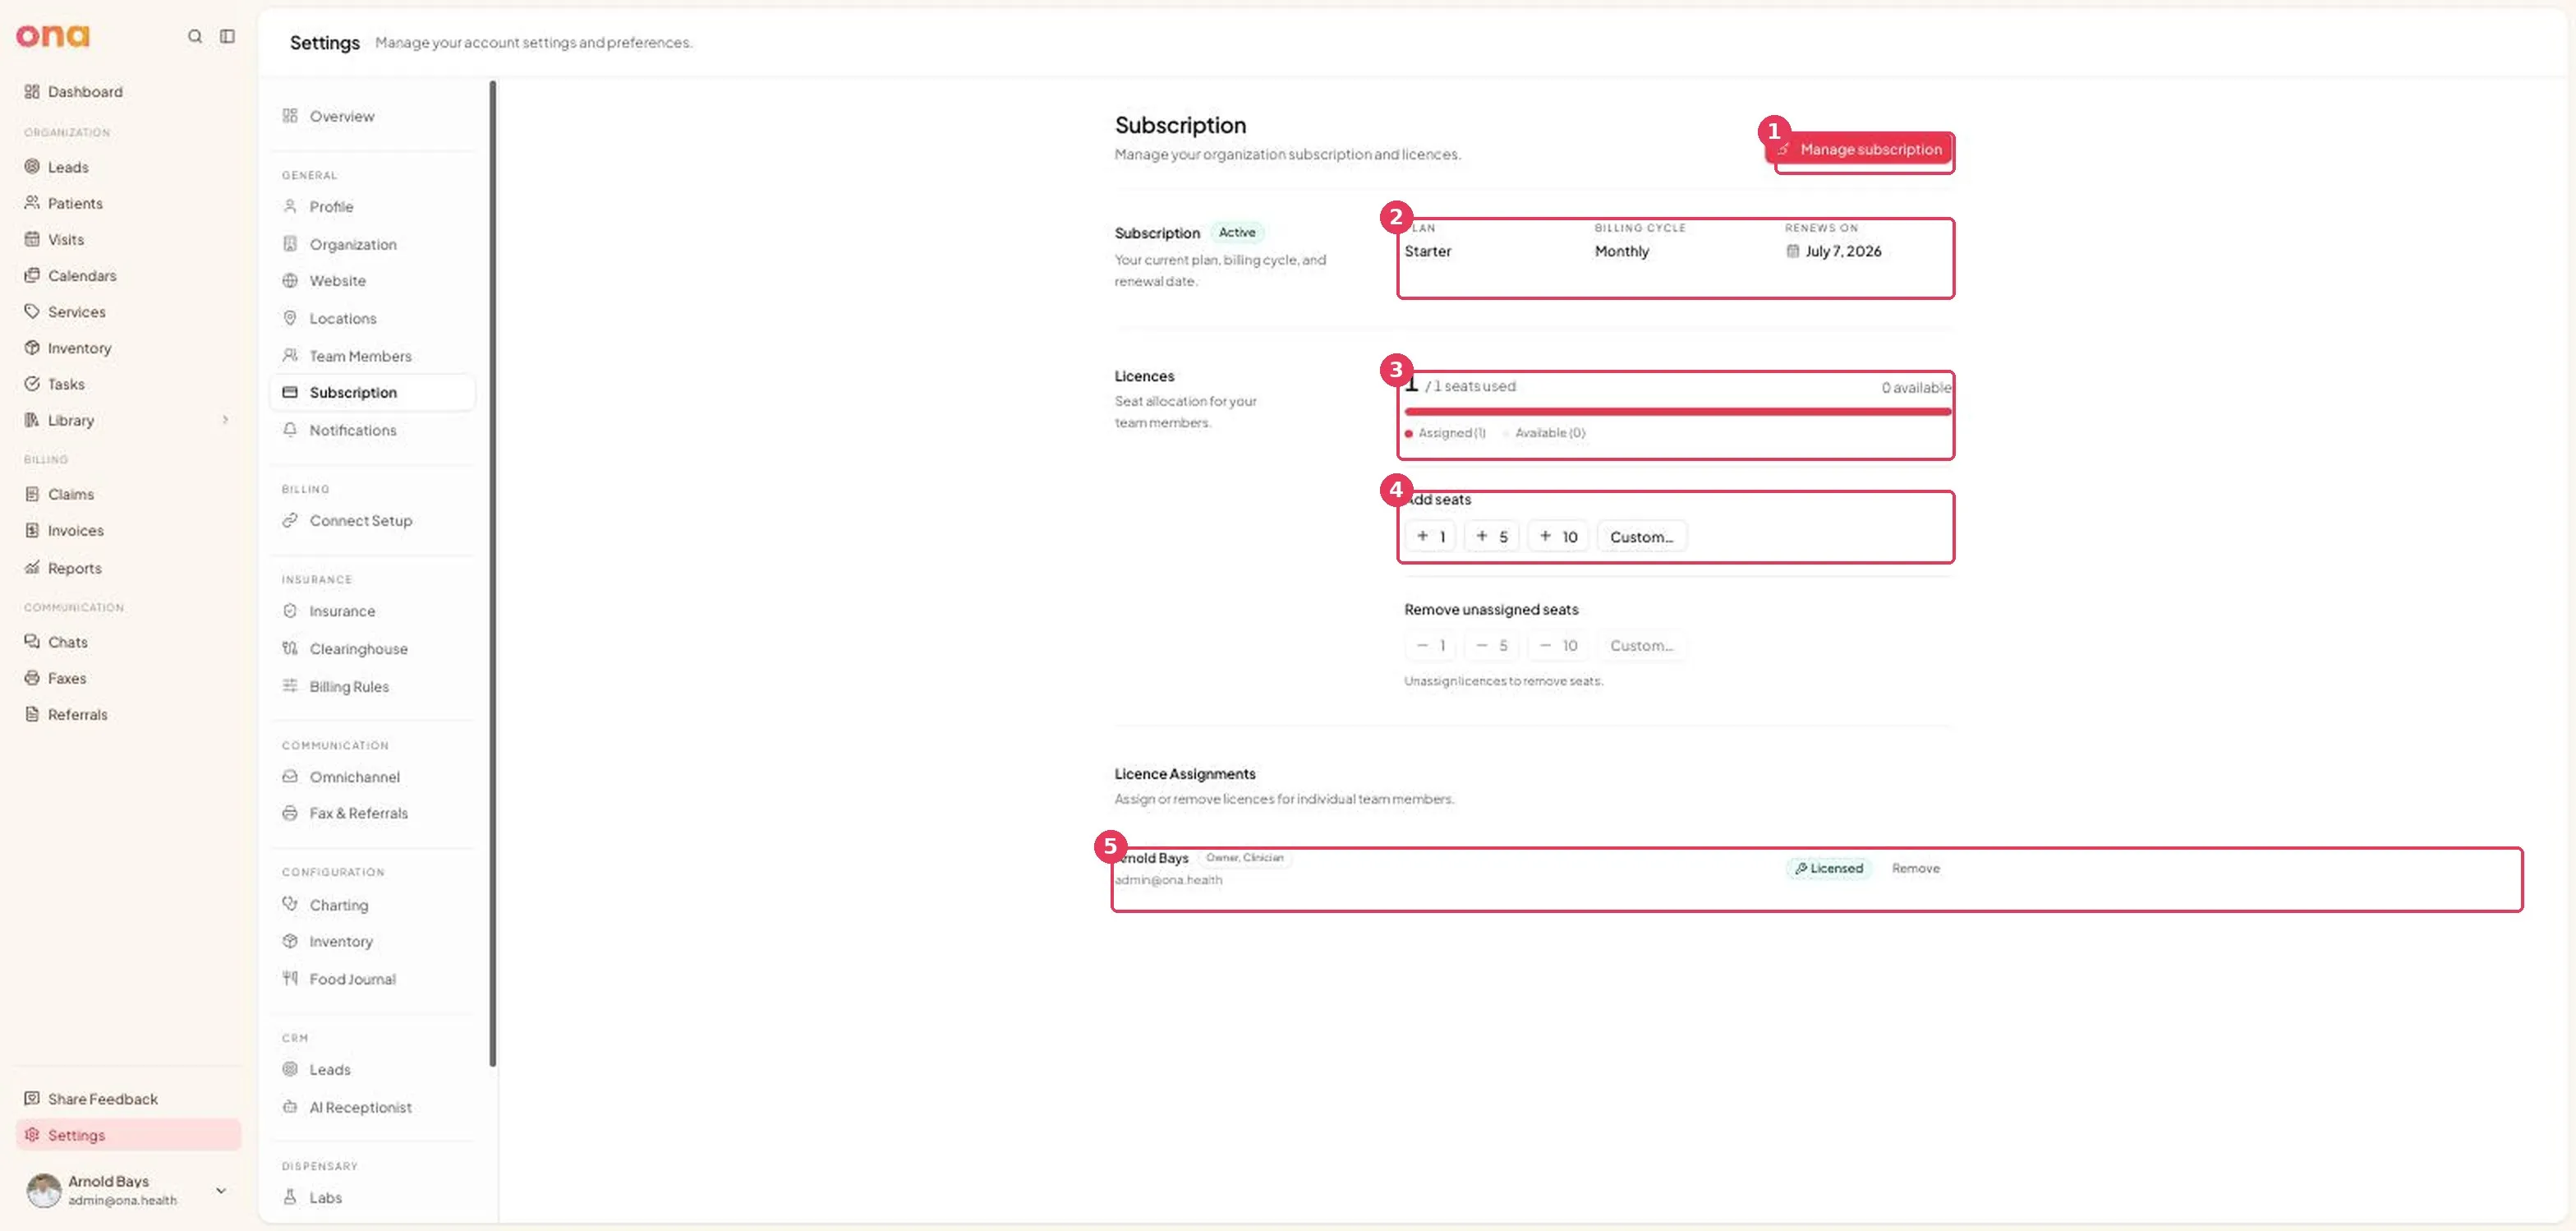The image size is (2576, 1231).
Task: Click the Arnold Bays avatar thumbnail
Action: [x=43, y=1190]
